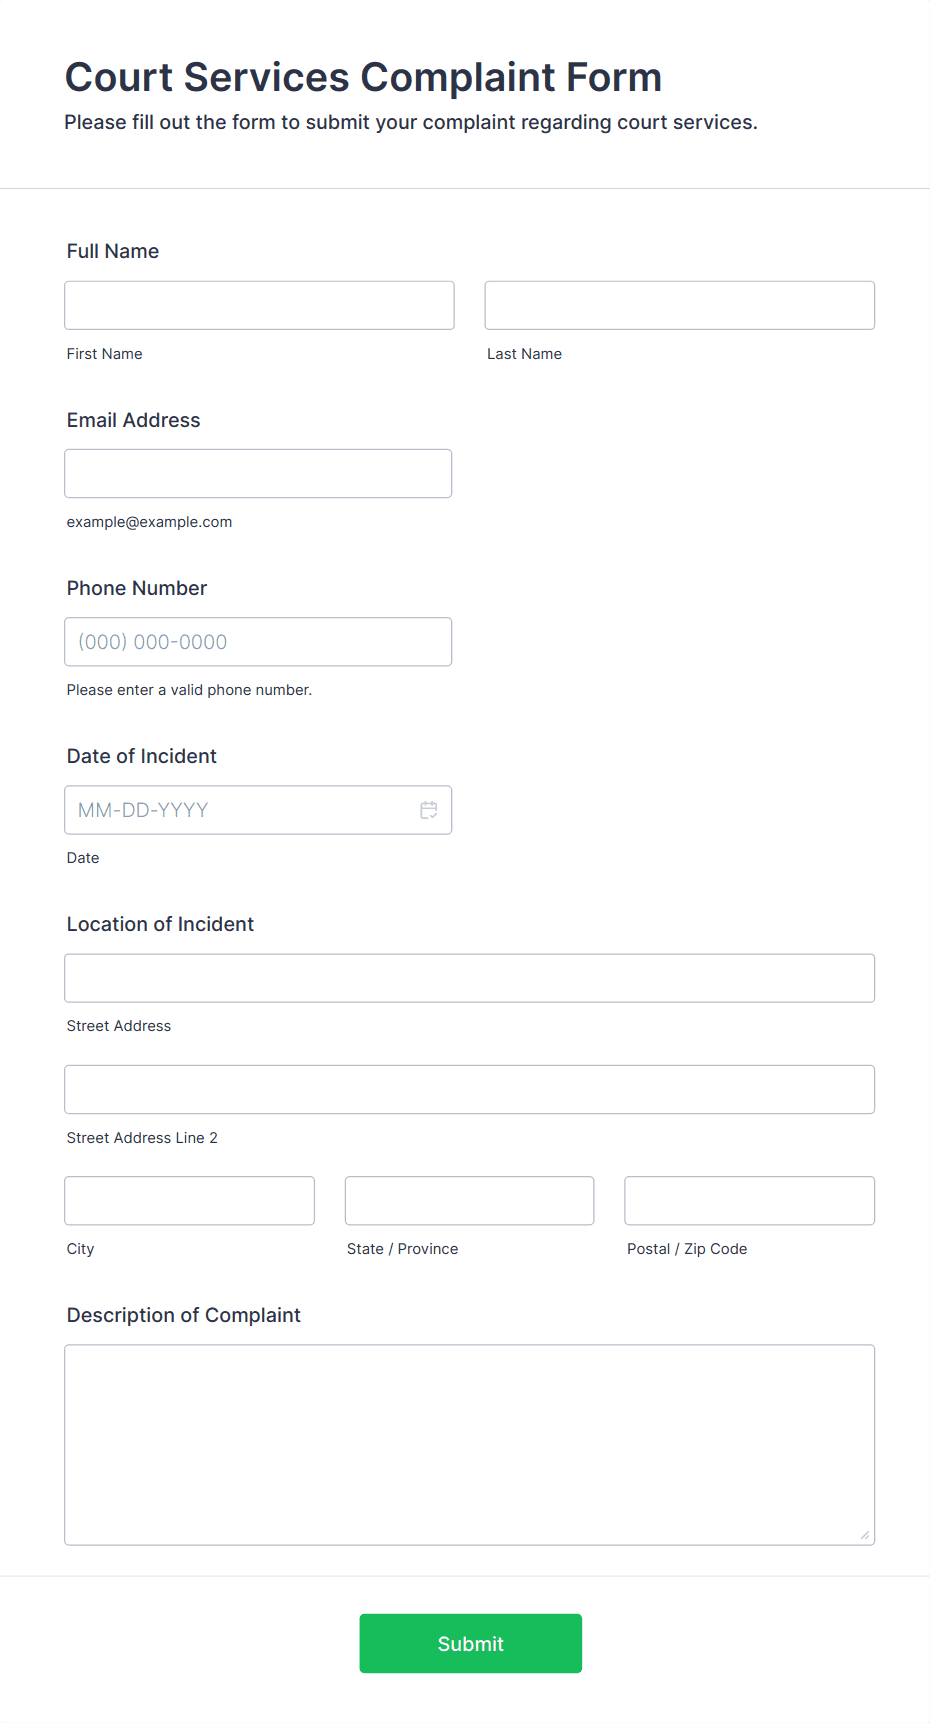Click into the Email Address field
Image resolution: width=930 pixels, height=1723 pixels.
258,473
